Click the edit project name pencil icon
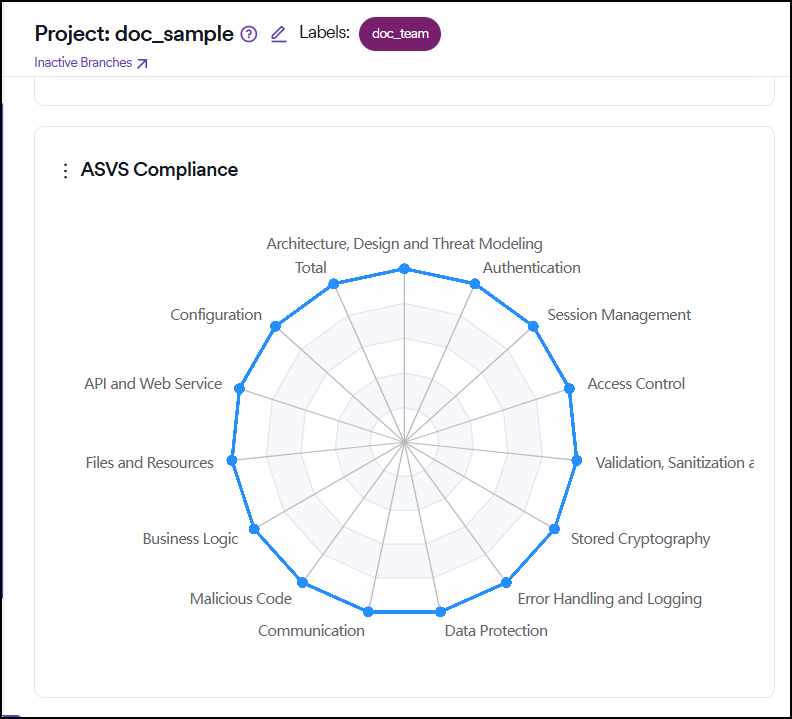The height and width of the screenshot is (719, 792). coord(279,34)
